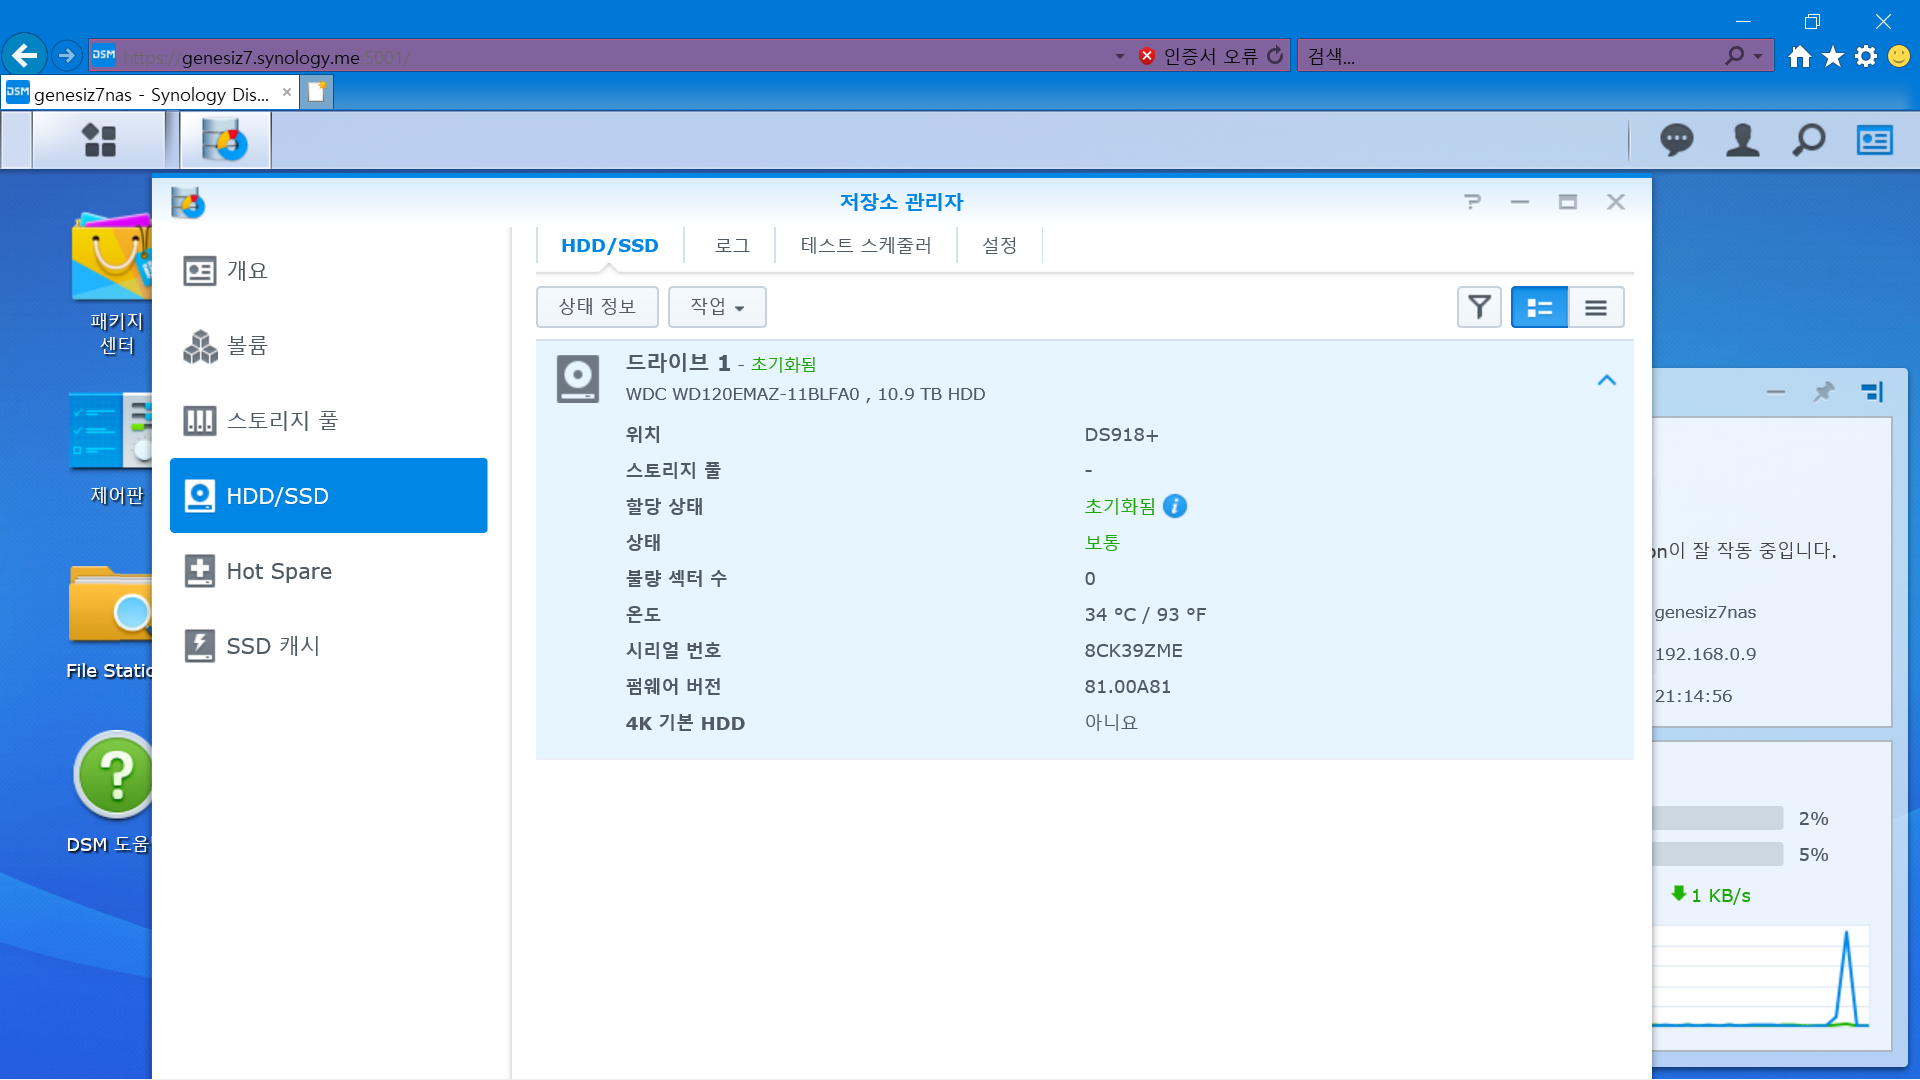Viewport: 1920px width, 1080px height.
Task: Switch to compact list view
Action: click(x=1596, y=307)
